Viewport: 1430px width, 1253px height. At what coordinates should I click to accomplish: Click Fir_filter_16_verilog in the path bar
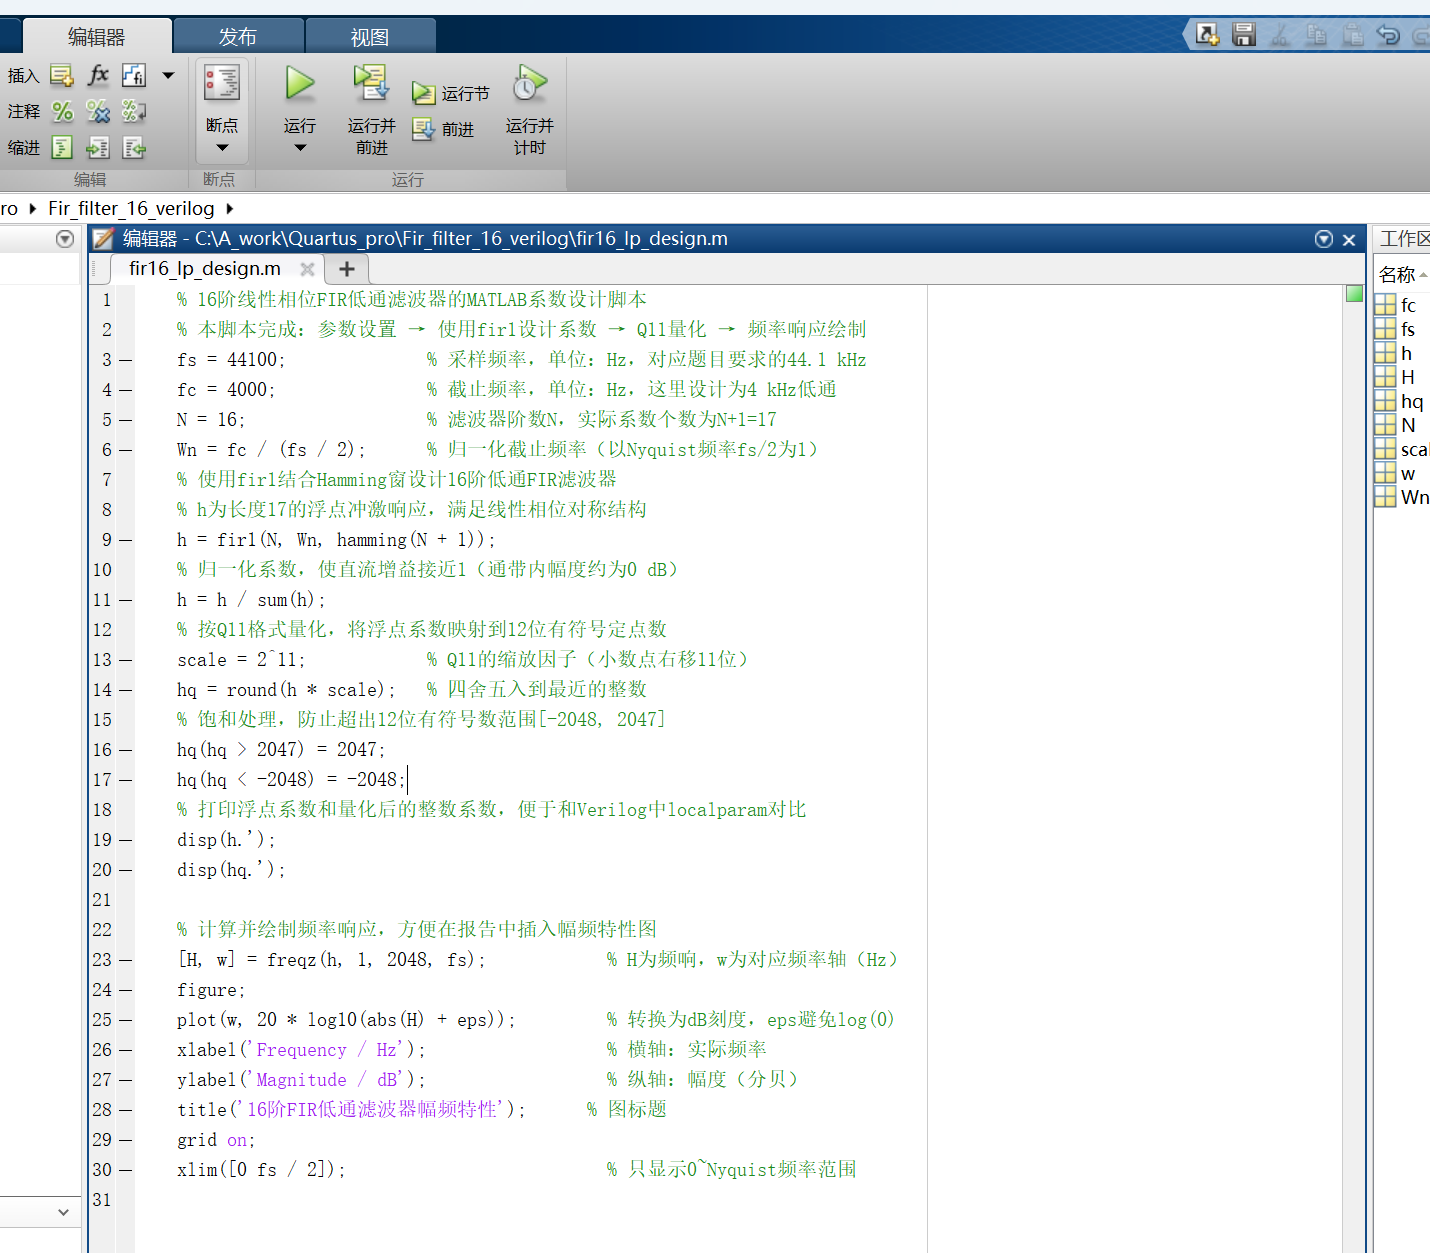click(x=131, y=208)
